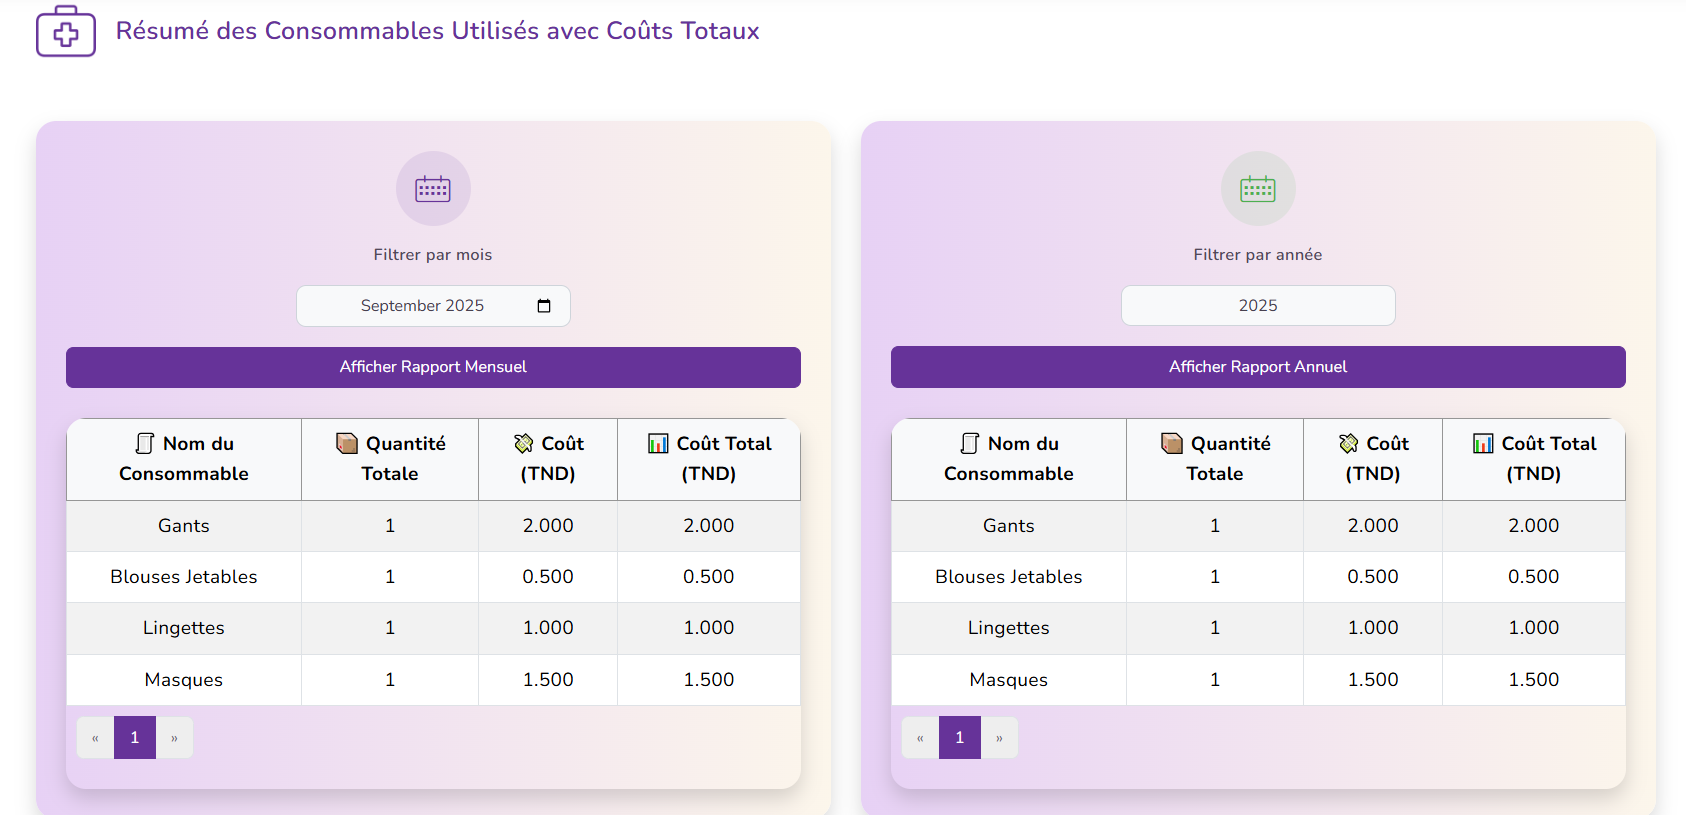This screenshot has height=815, width=1686.
Task: Select page 1 in monthly table pagination
Action: click(x=135, y=738)
